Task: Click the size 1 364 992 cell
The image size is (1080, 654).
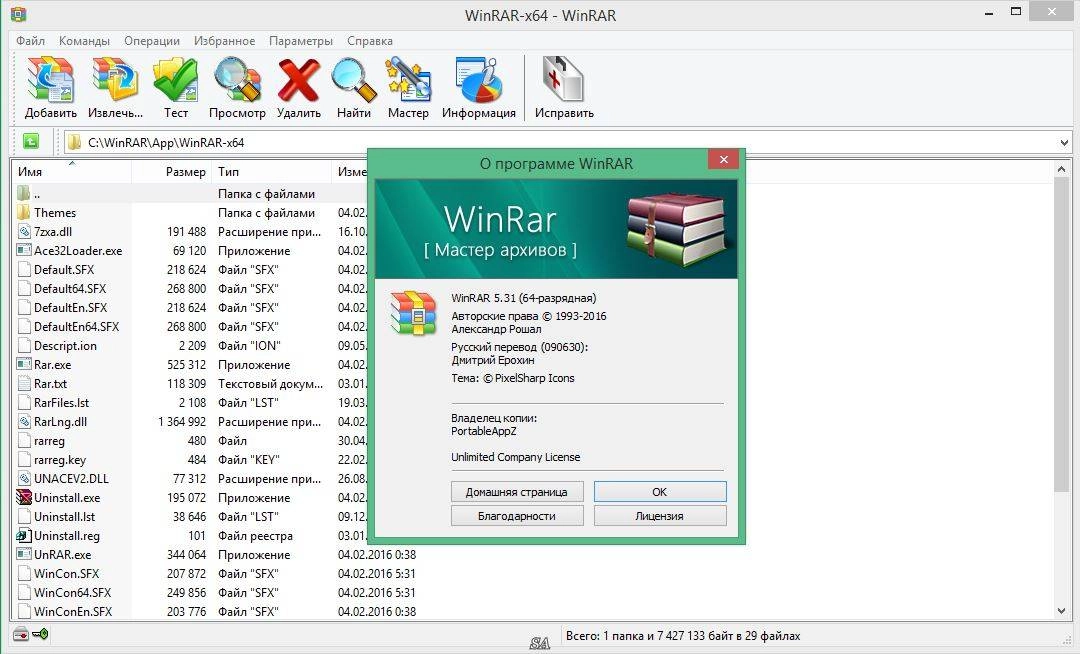Action: (x=182, y=421)
